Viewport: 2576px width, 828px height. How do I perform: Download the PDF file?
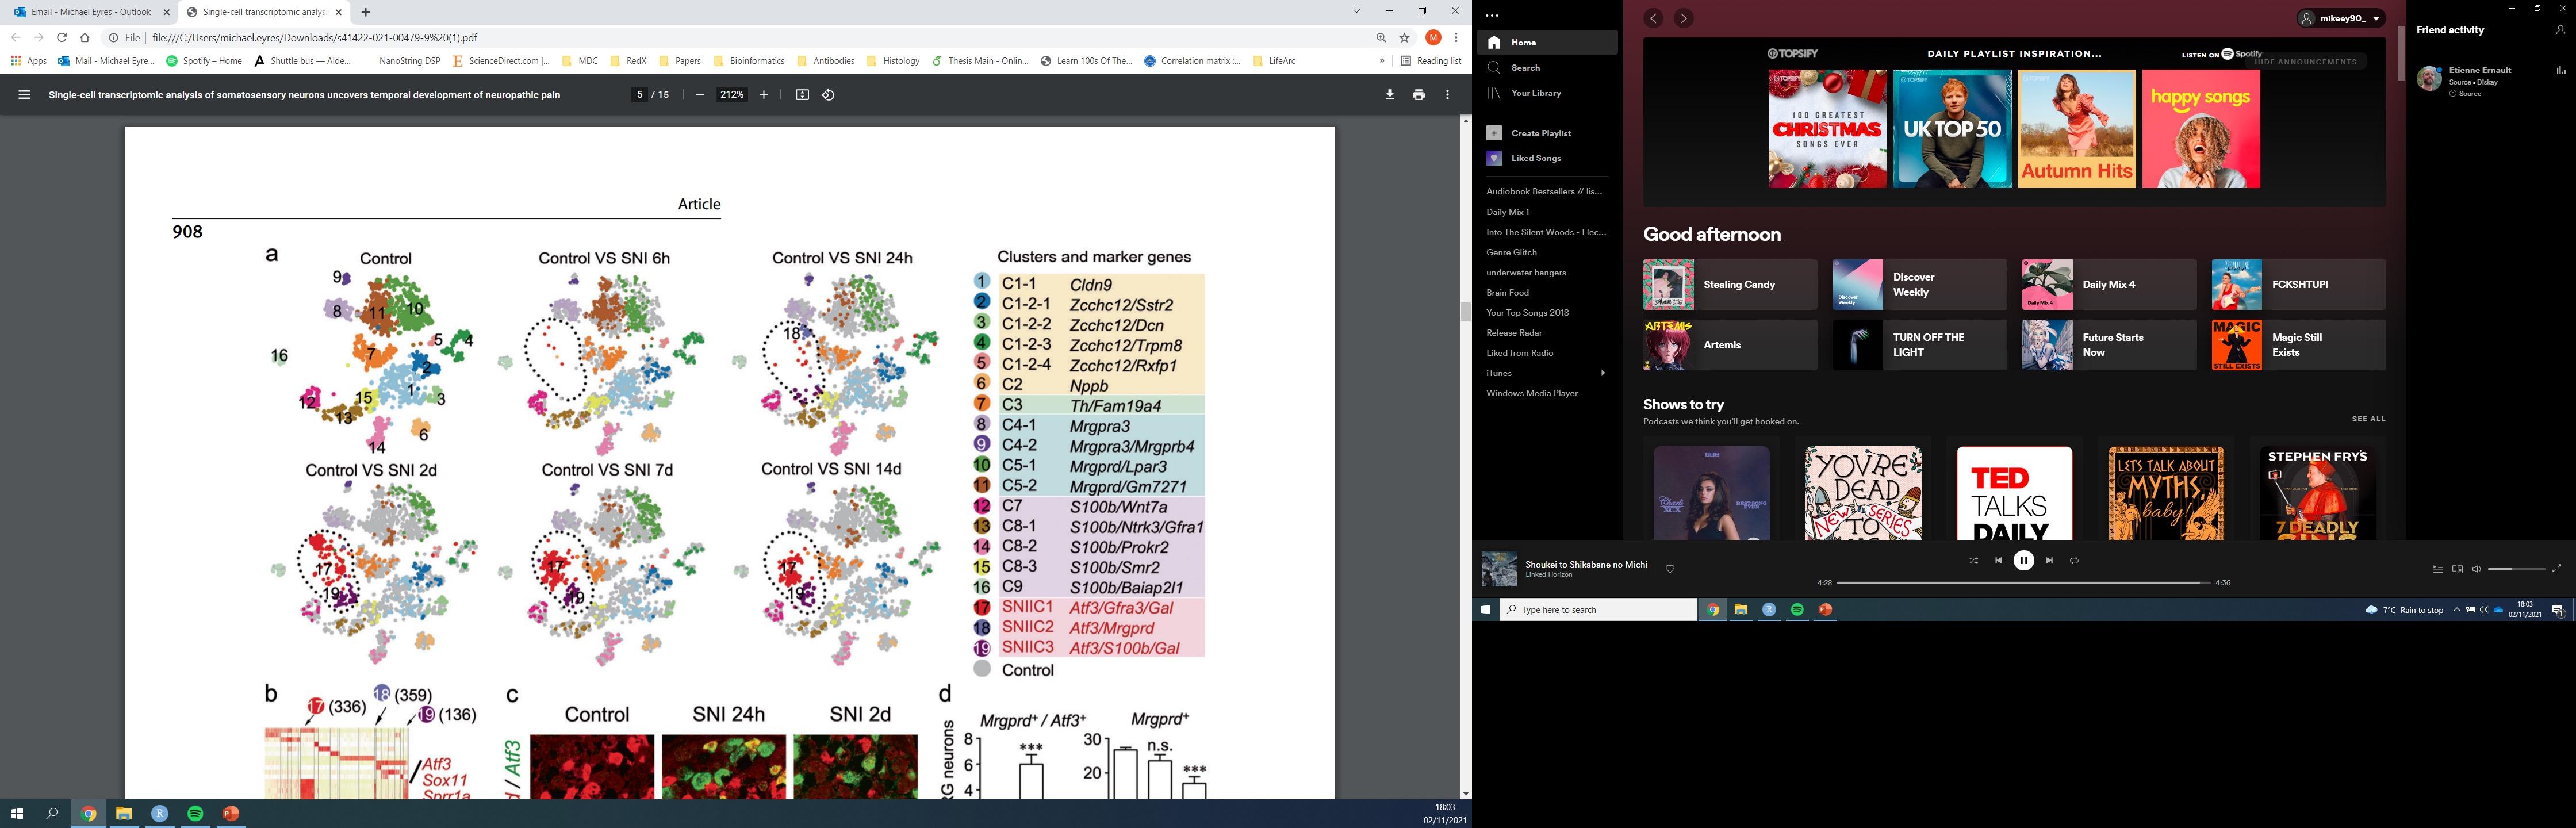tap(1389, 95)
